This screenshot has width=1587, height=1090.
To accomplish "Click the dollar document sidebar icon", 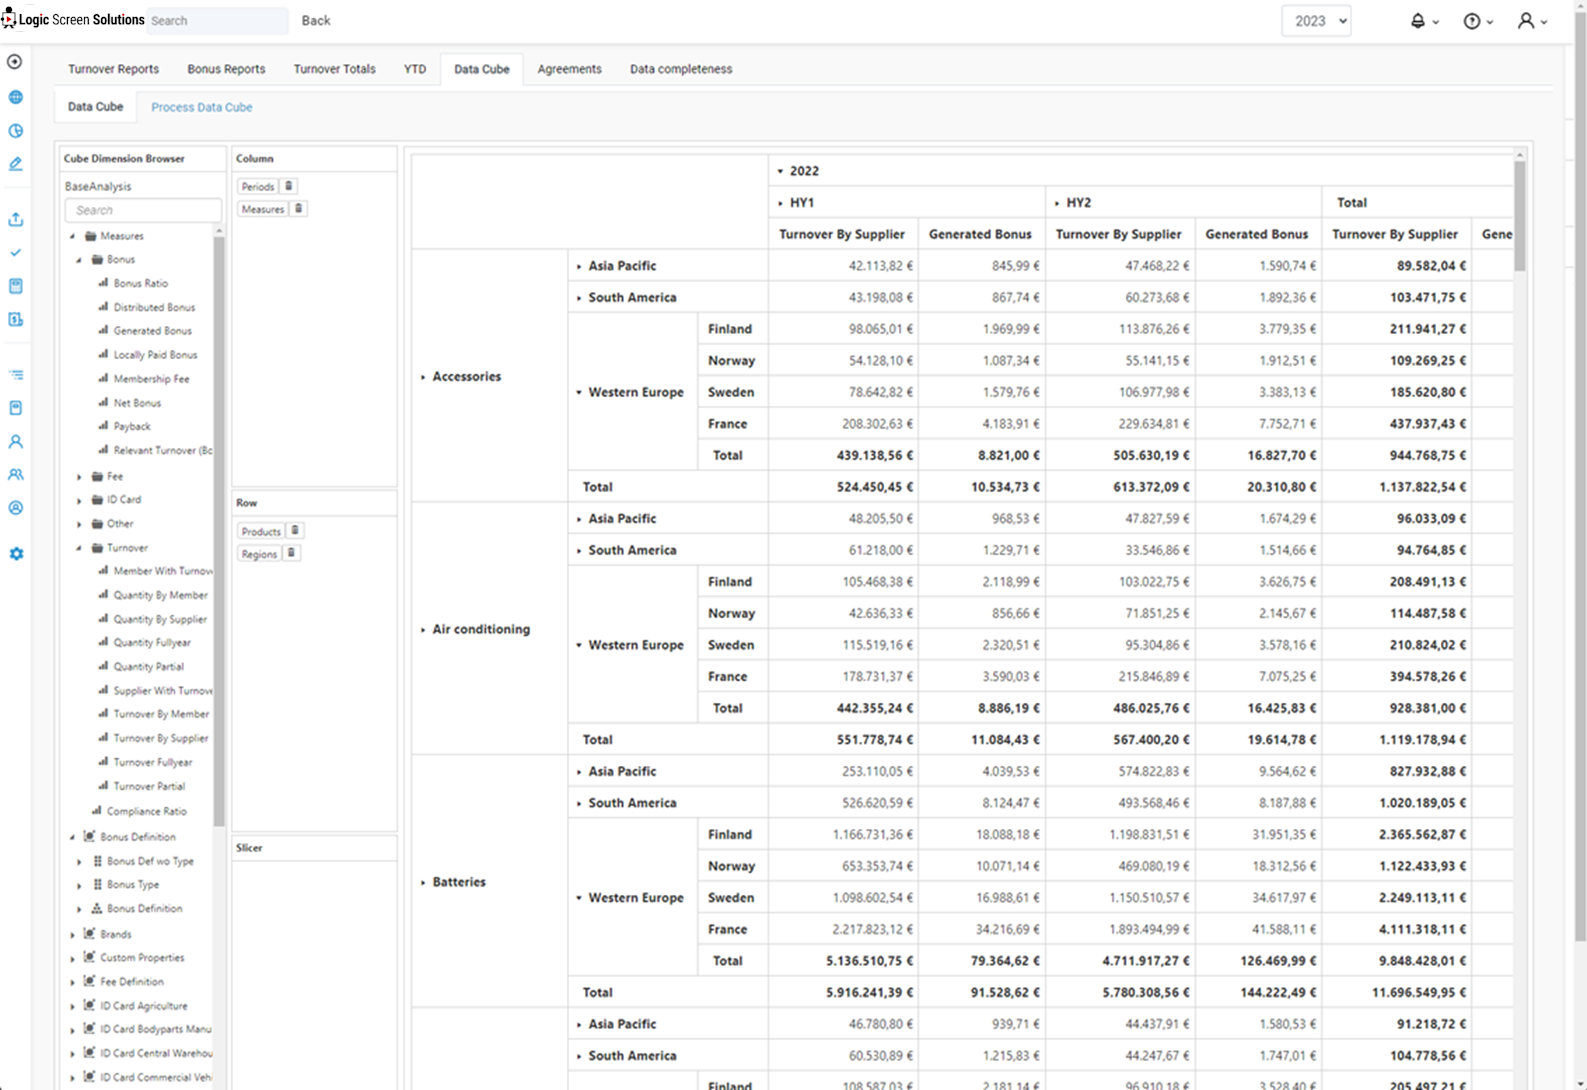I will [x=15, y=320].
